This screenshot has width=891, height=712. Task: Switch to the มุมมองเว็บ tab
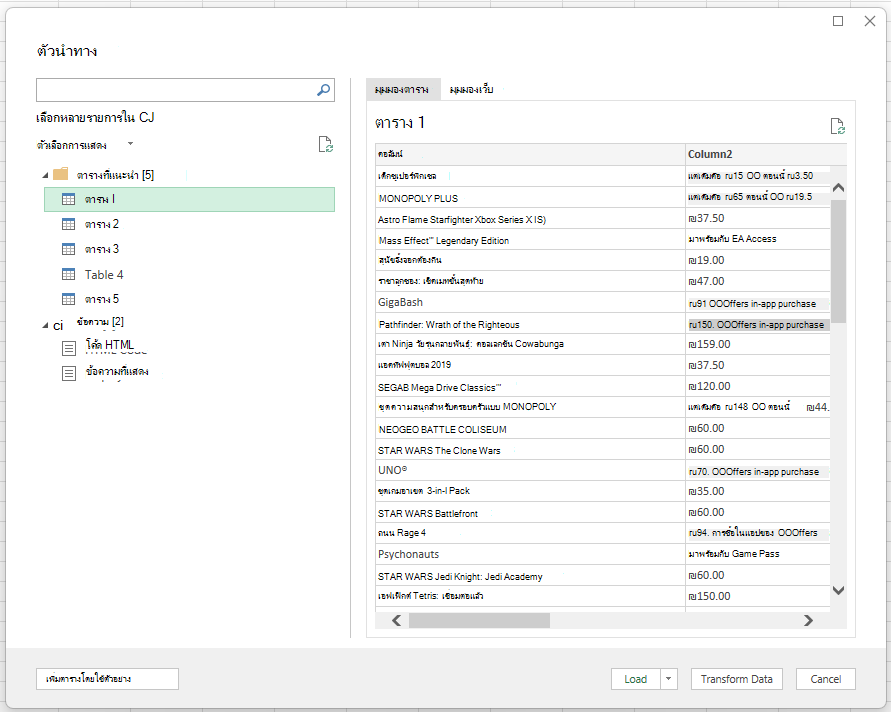(x=472, y=89)
